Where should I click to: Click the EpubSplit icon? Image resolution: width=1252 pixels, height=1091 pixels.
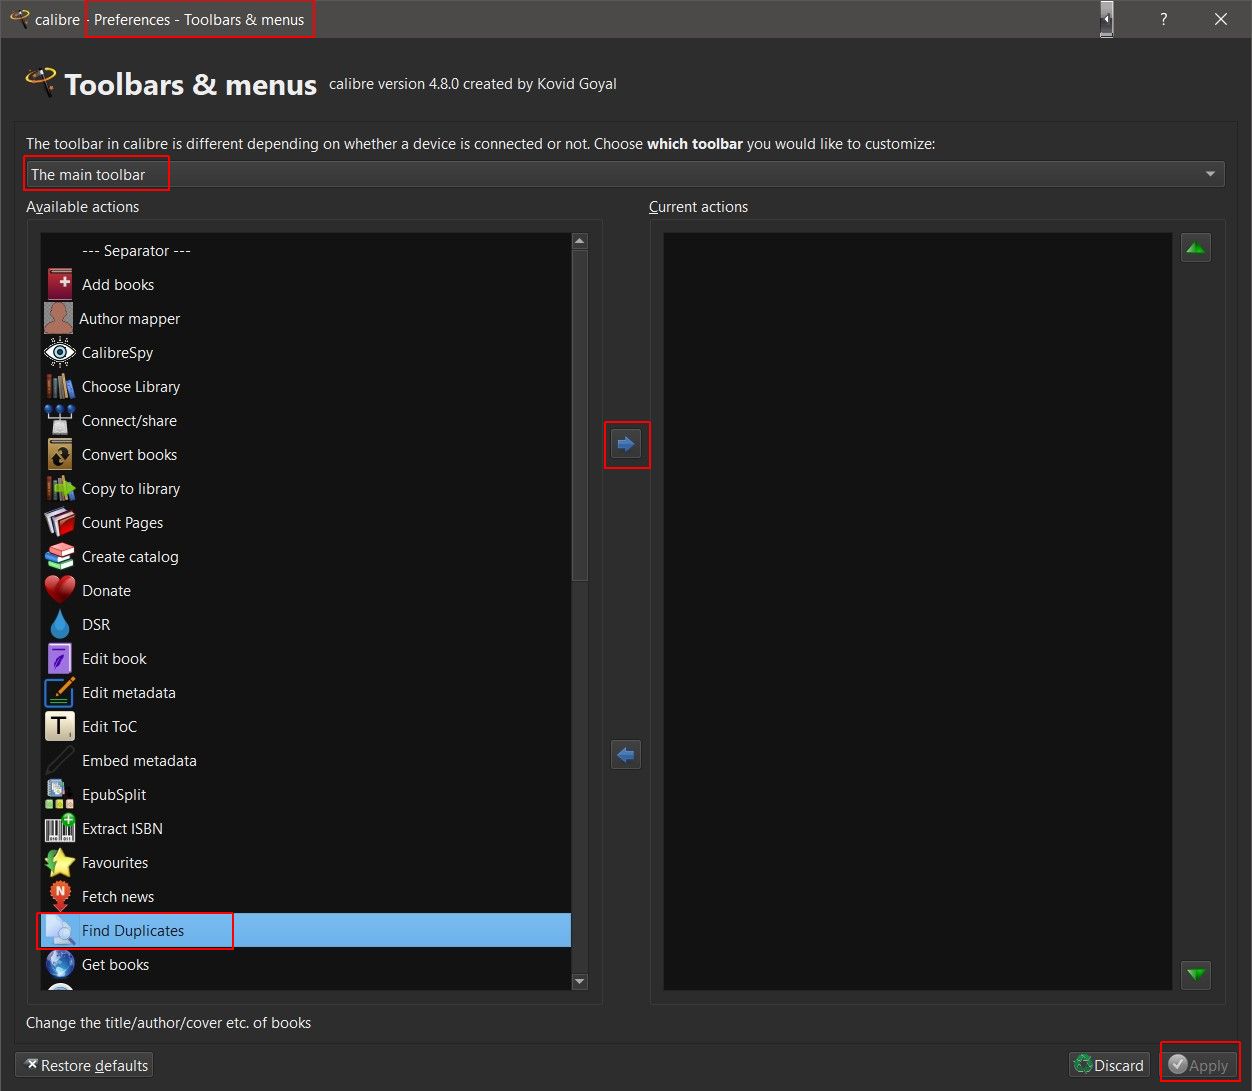pos(60,794)
